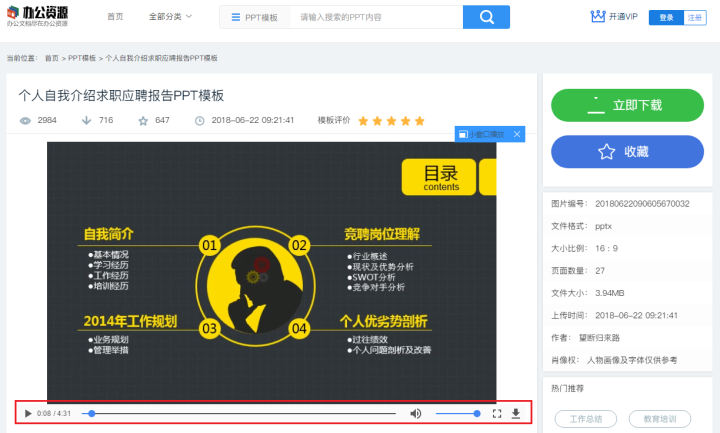Click the video preview slide area

(x=271, y=271)
